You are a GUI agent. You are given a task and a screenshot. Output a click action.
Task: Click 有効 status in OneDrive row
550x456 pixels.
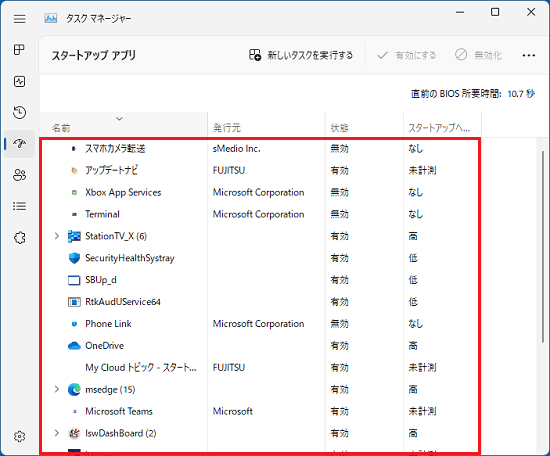coord(340,346)
